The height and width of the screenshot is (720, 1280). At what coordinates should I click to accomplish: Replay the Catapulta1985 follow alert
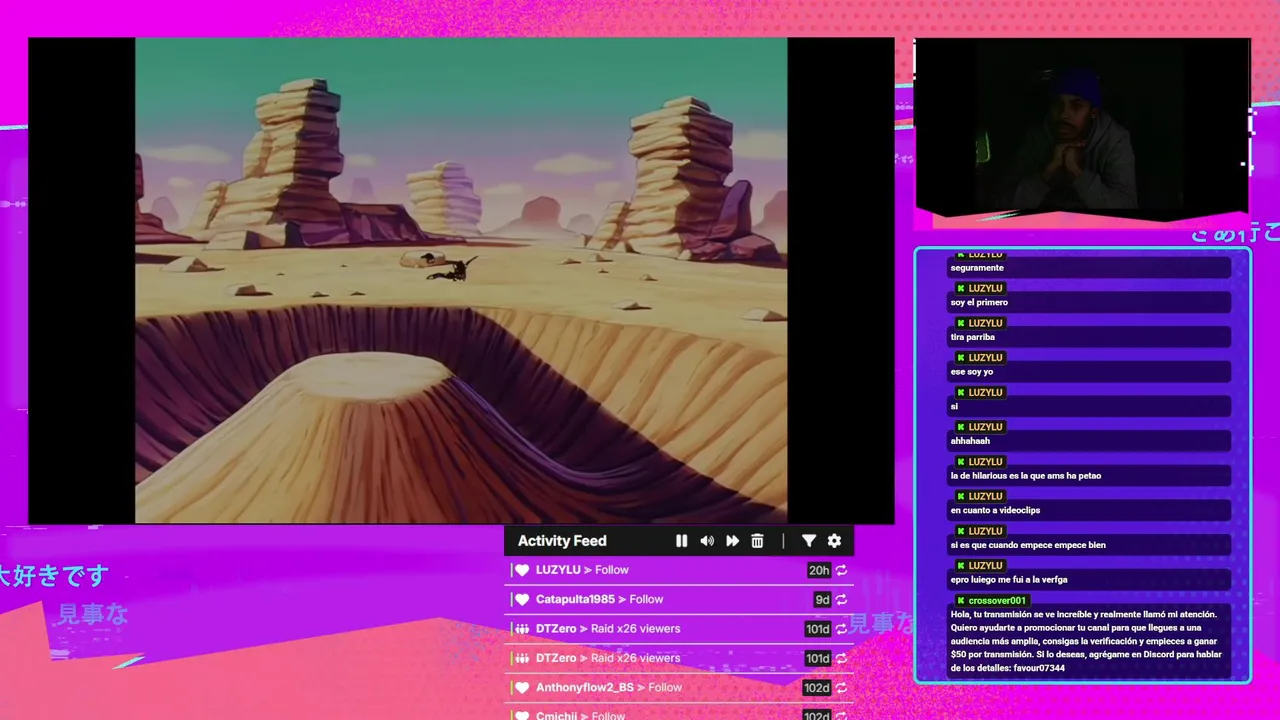[842, 600]
